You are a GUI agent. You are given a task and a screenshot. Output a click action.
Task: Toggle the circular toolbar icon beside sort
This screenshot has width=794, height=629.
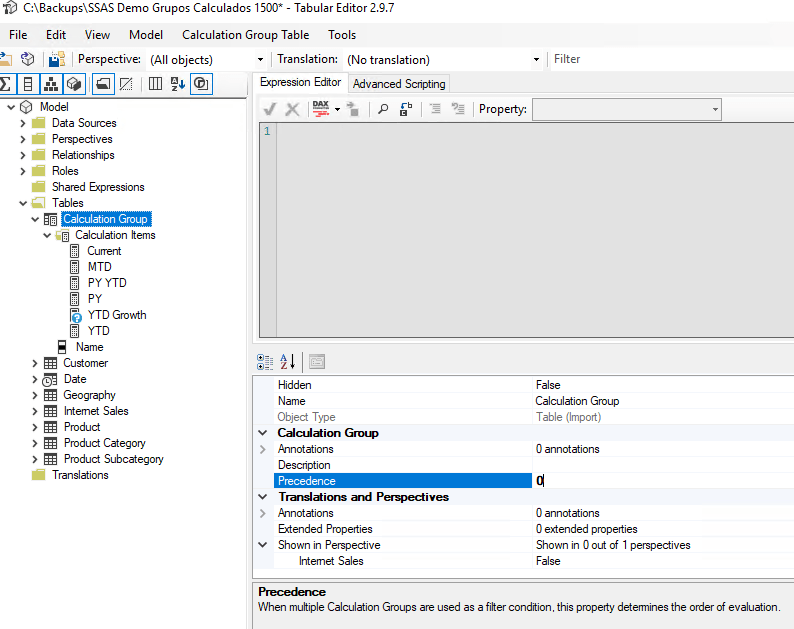click(x=202, y=84)
